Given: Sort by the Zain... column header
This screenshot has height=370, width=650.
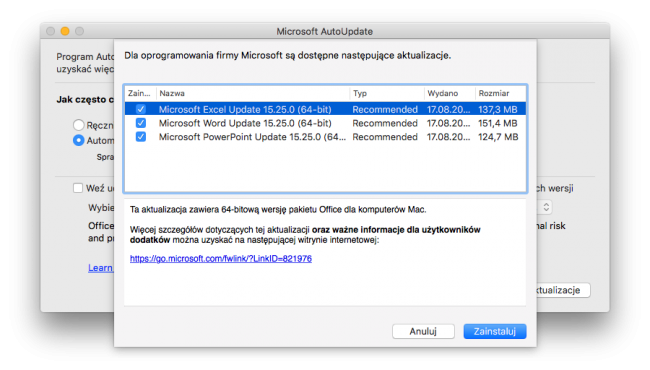Looking at the screenshot, I should 141,93.
